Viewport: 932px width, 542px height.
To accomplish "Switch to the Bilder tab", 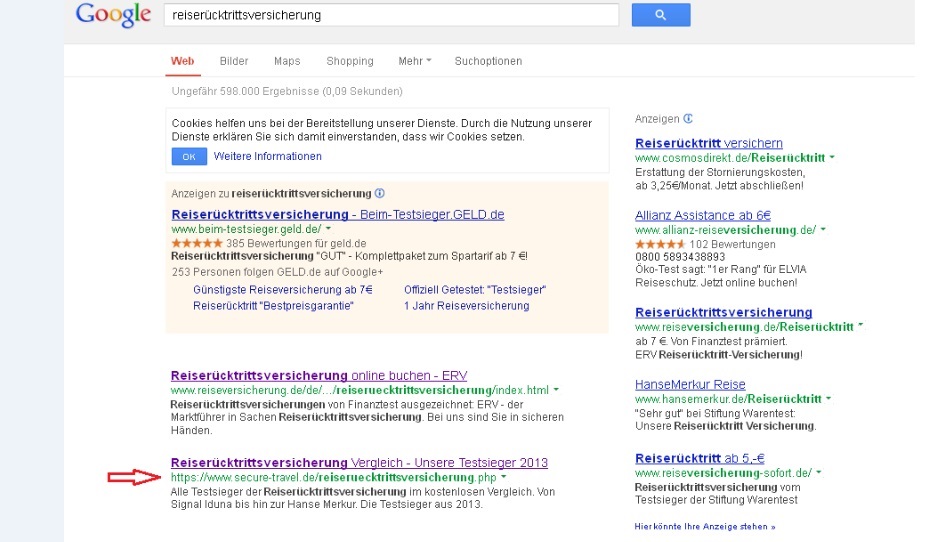I will pyautogui.click(x=234, y=61).
